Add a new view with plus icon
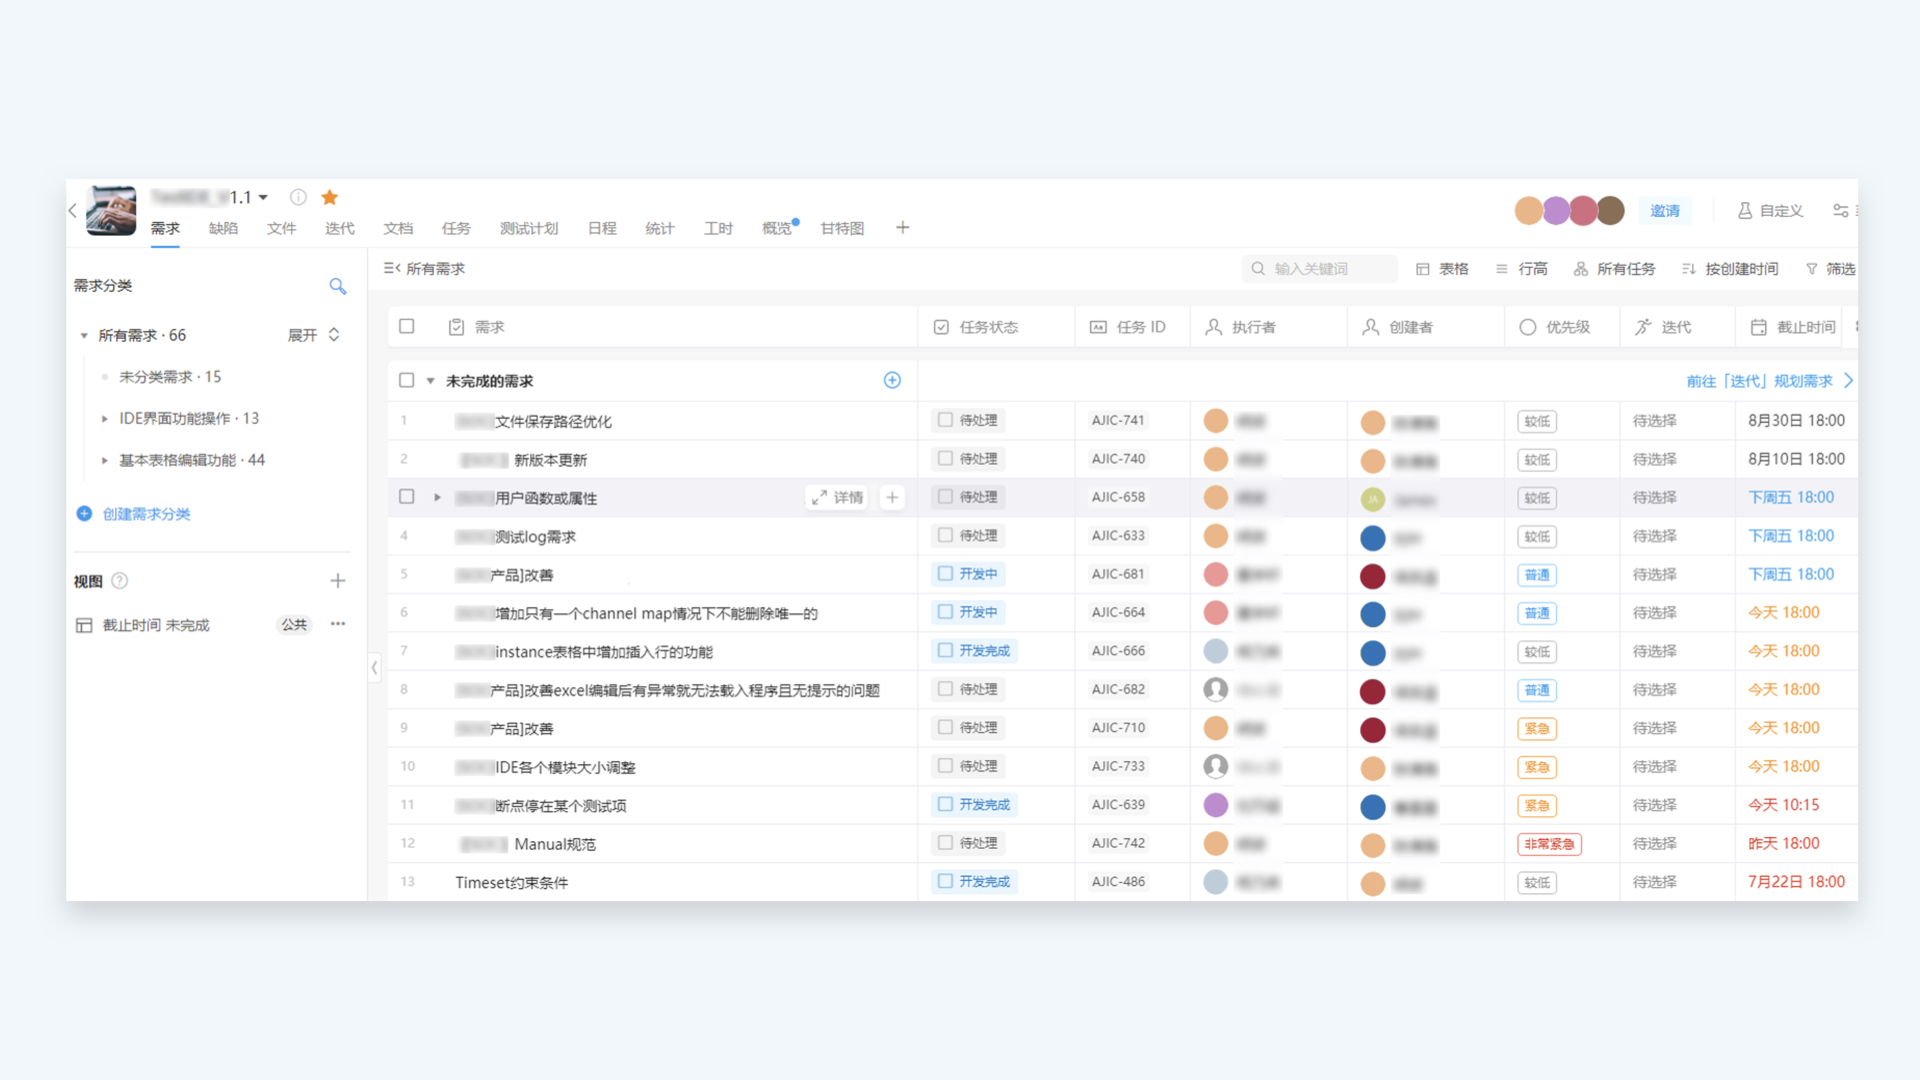The image size is (1920, 1080). 338,581
